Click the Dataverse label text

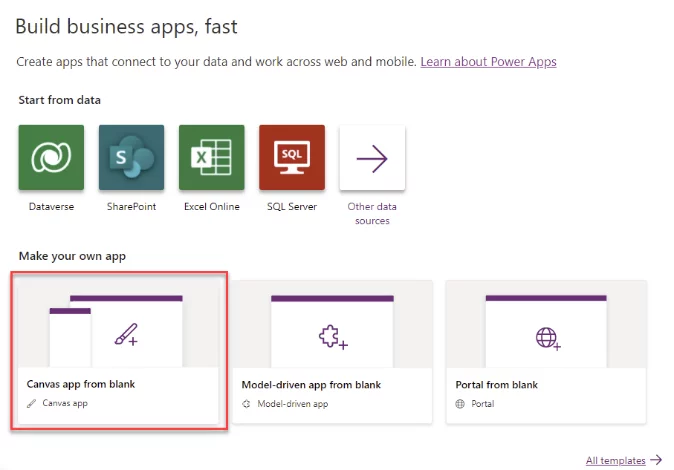(51, 207)
